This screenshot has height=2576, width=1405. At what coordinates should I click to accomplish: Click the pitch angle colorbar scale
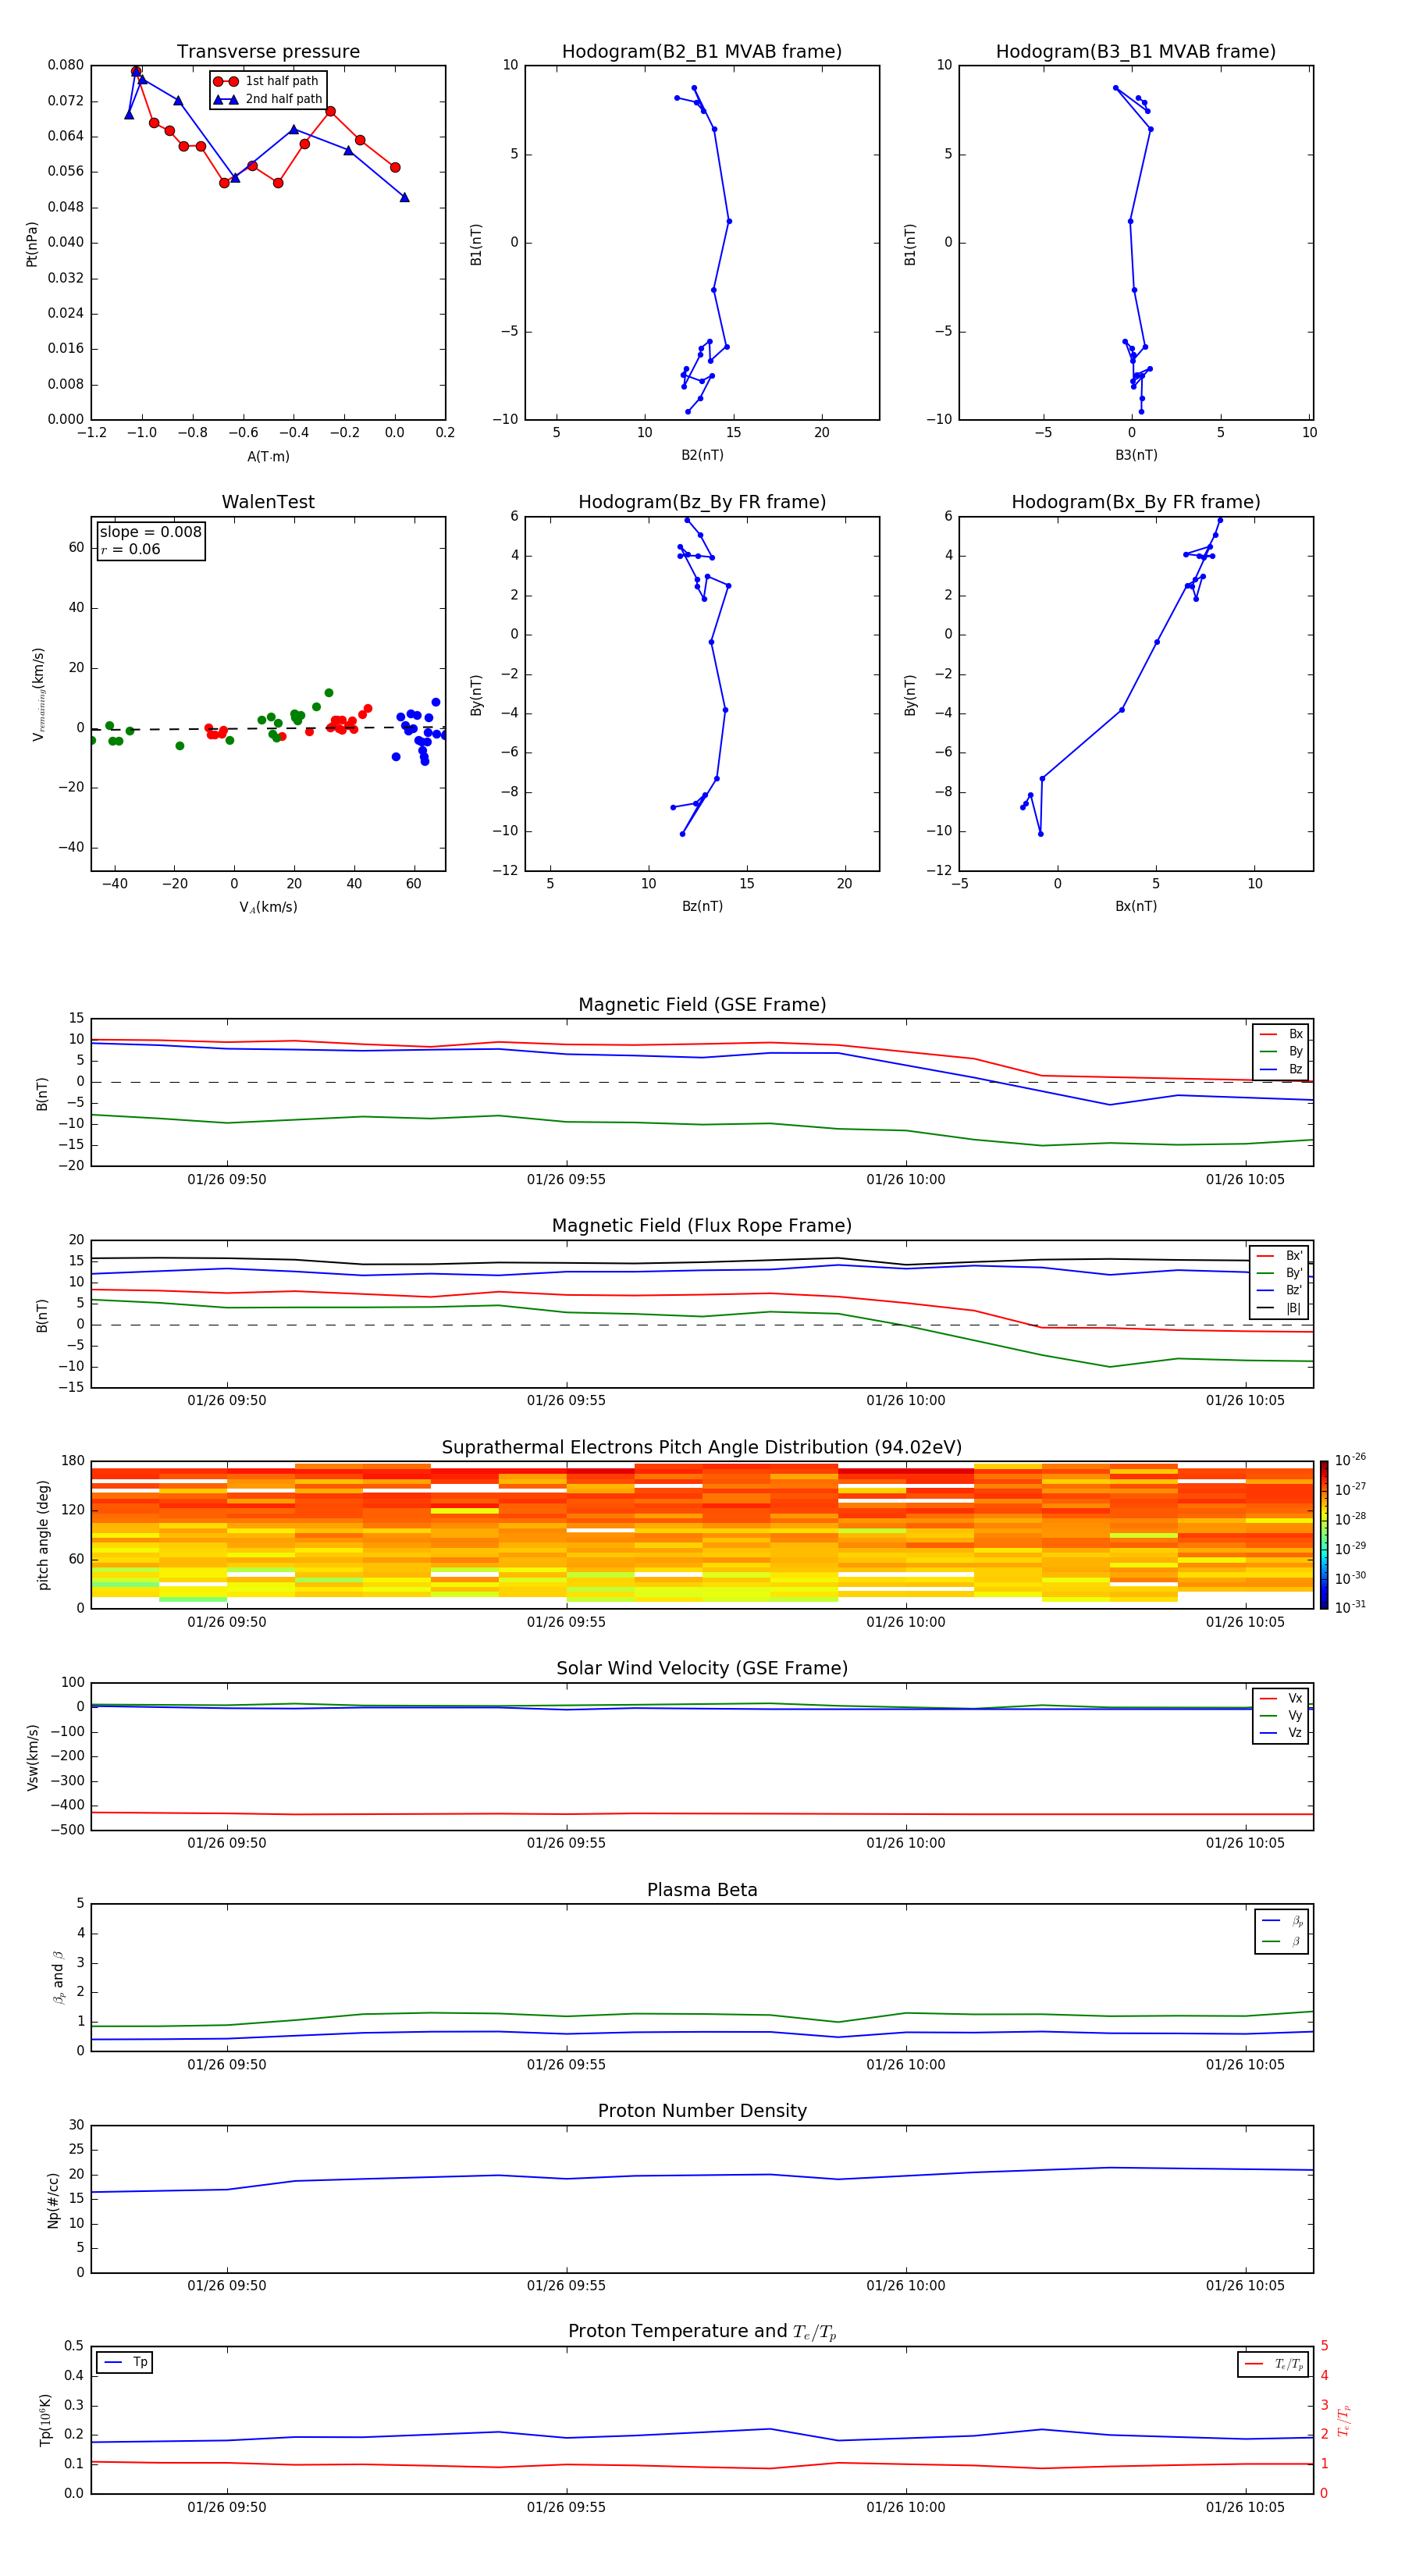[1324, 1535]
